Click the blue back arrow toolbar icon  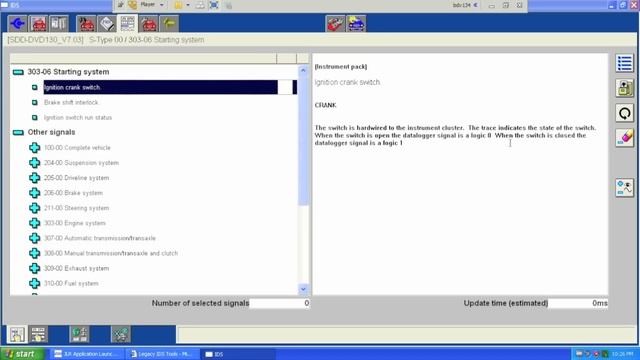[17, 23]
